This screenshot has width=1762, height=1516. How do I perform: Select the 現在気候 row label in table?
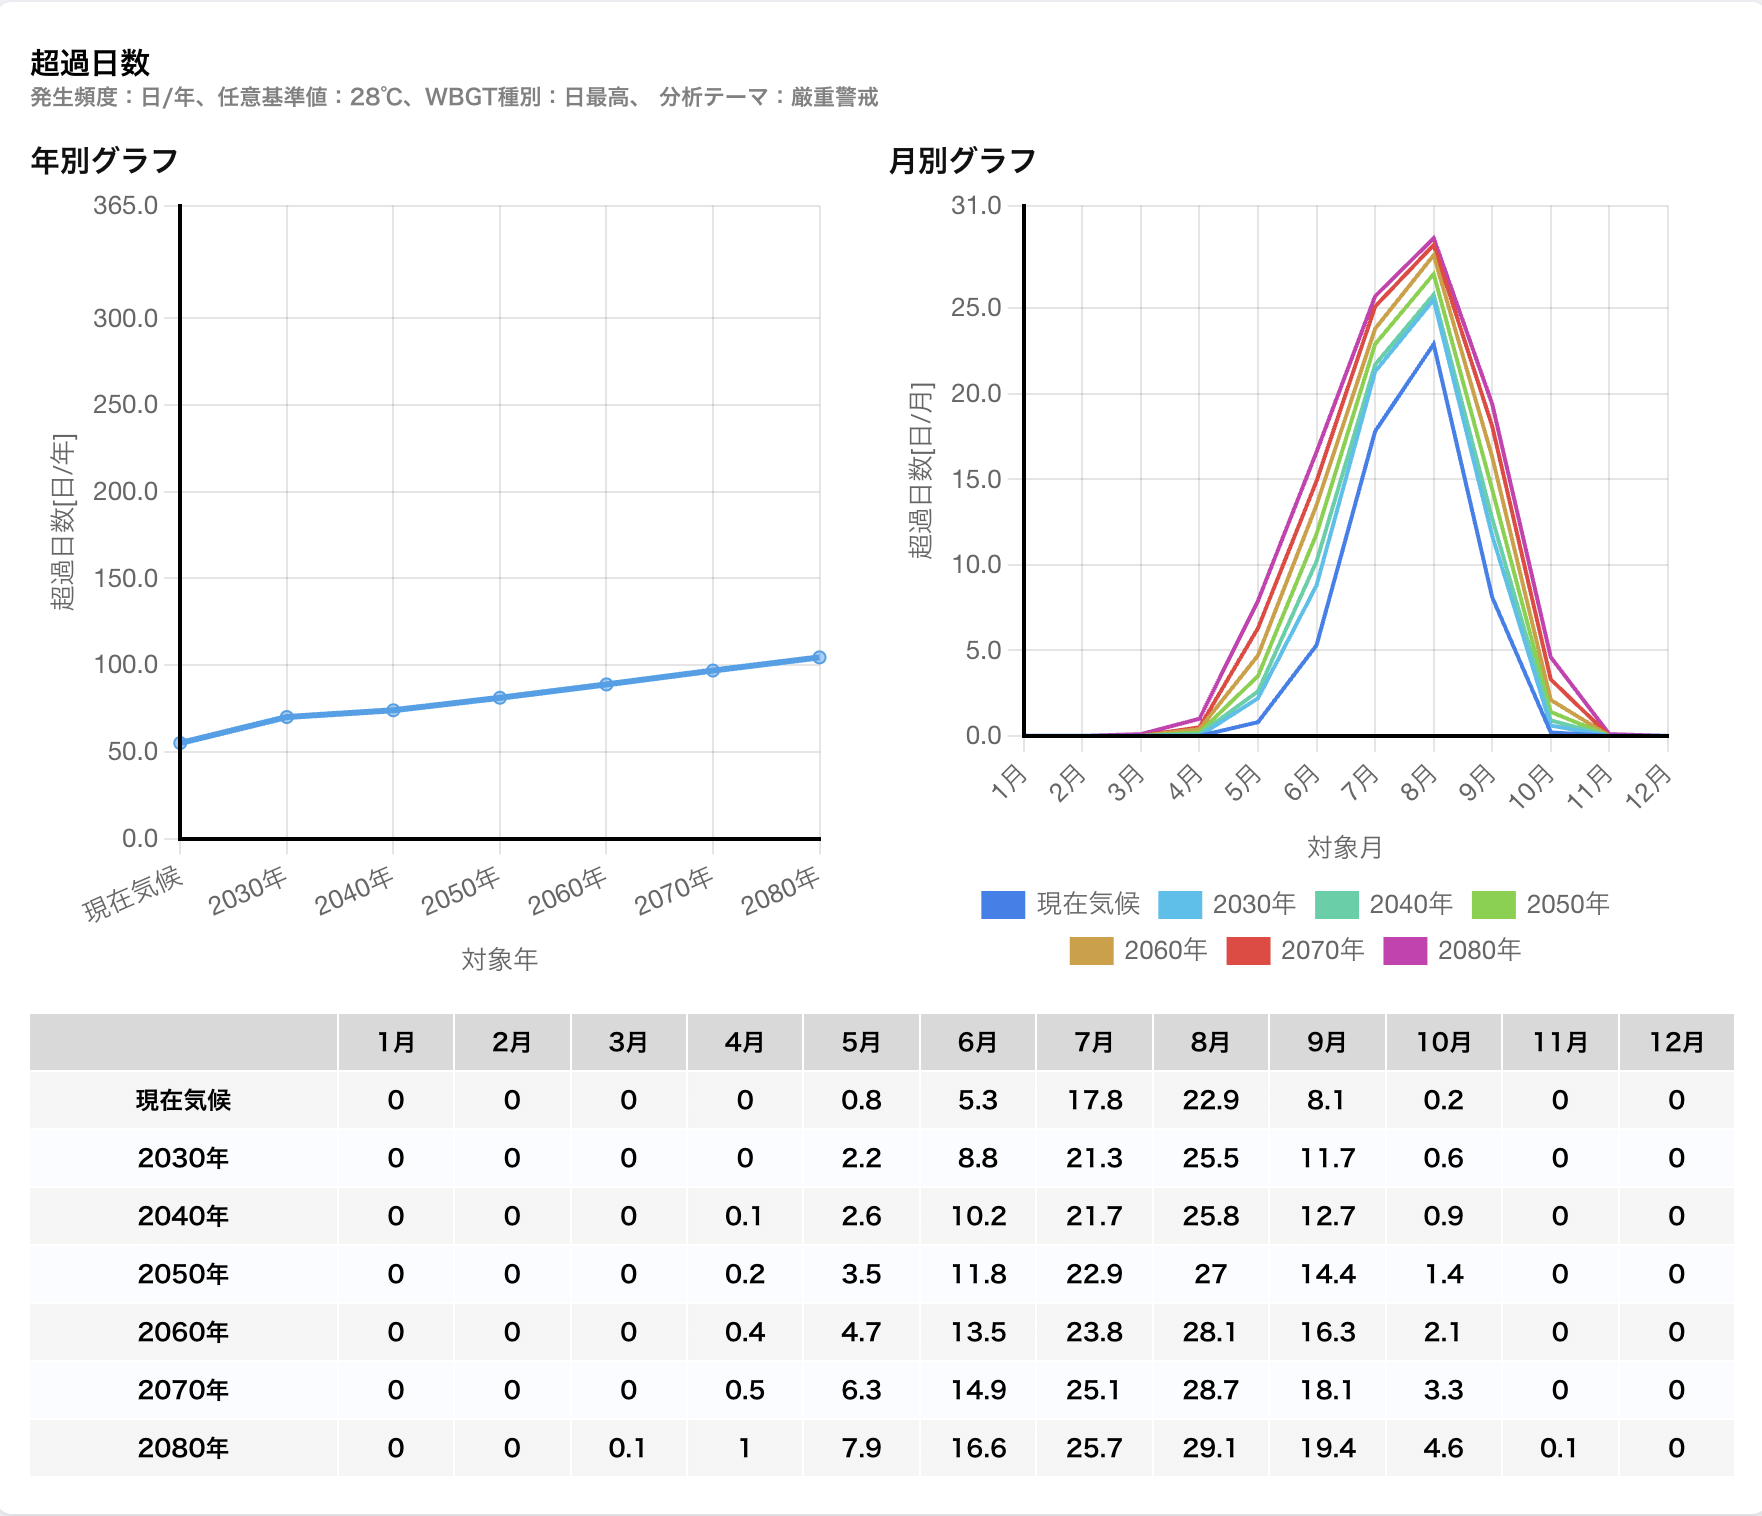click(x=183, y=1100)
